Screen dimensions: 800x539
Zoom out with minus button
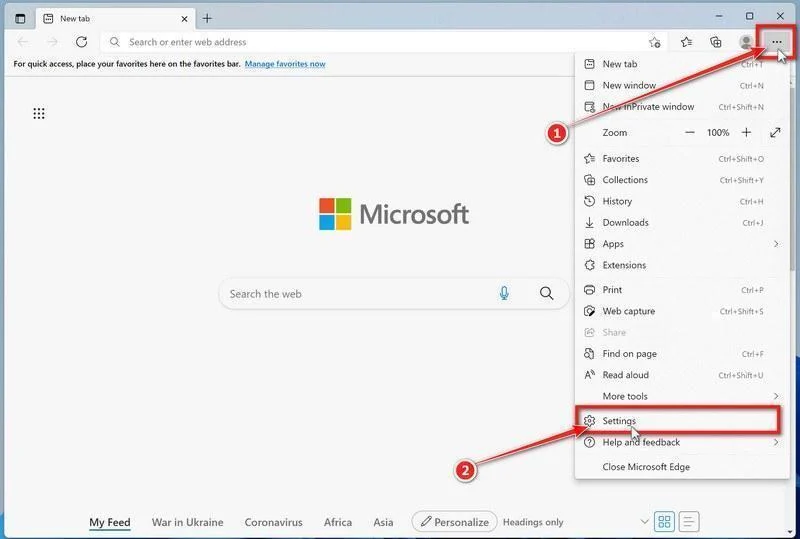click(690, 133)
